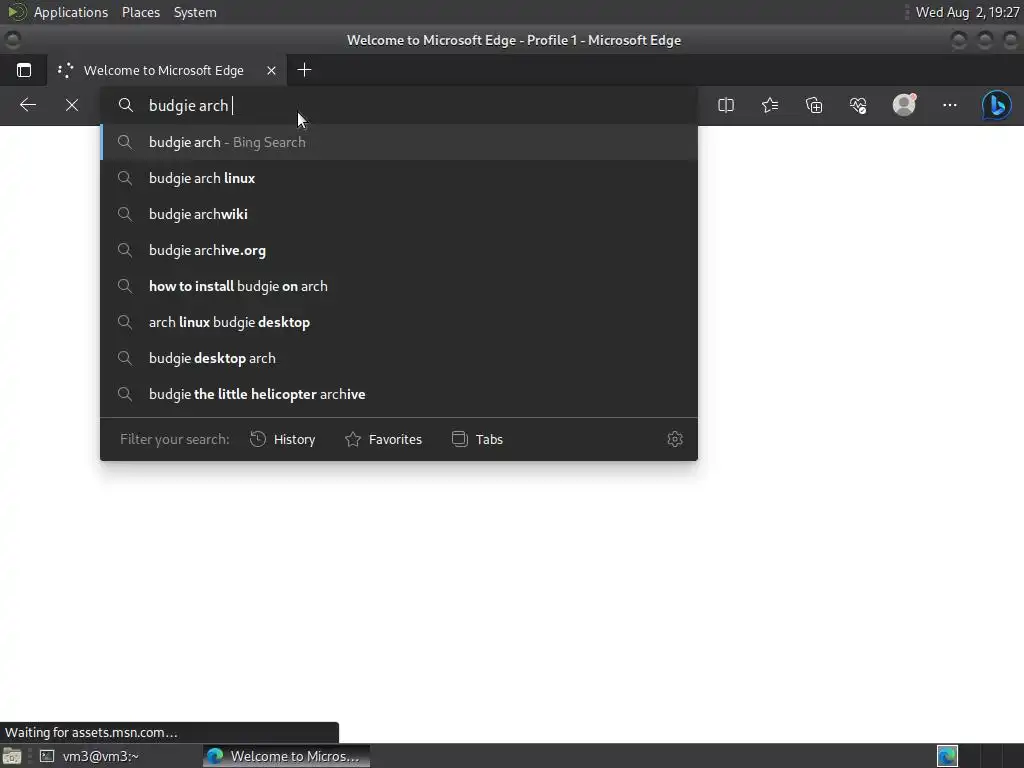Select the suggestion budgie arch linux
The width and height of the screenshot is (1024, 768).
tap(399, 178)
